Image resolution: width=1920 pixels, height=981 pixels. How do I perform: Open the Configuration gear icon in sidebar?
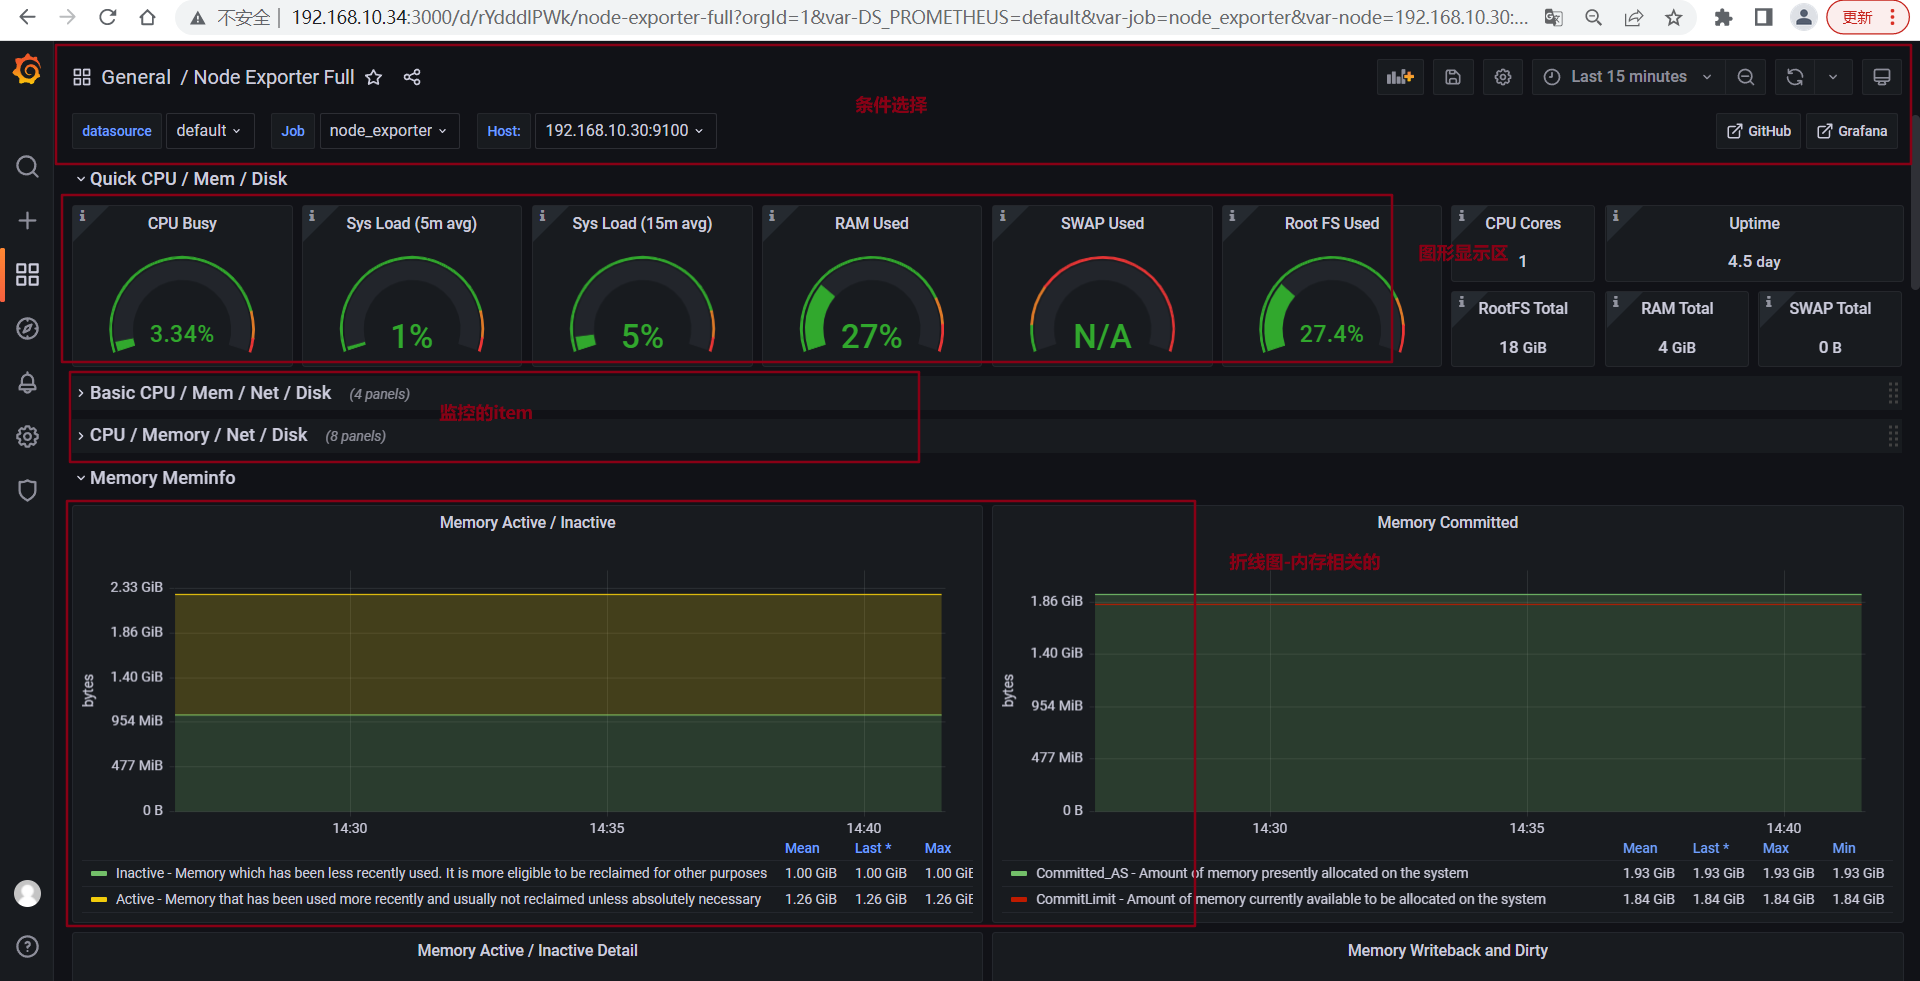pyautogui.click(x=27, y=436)
